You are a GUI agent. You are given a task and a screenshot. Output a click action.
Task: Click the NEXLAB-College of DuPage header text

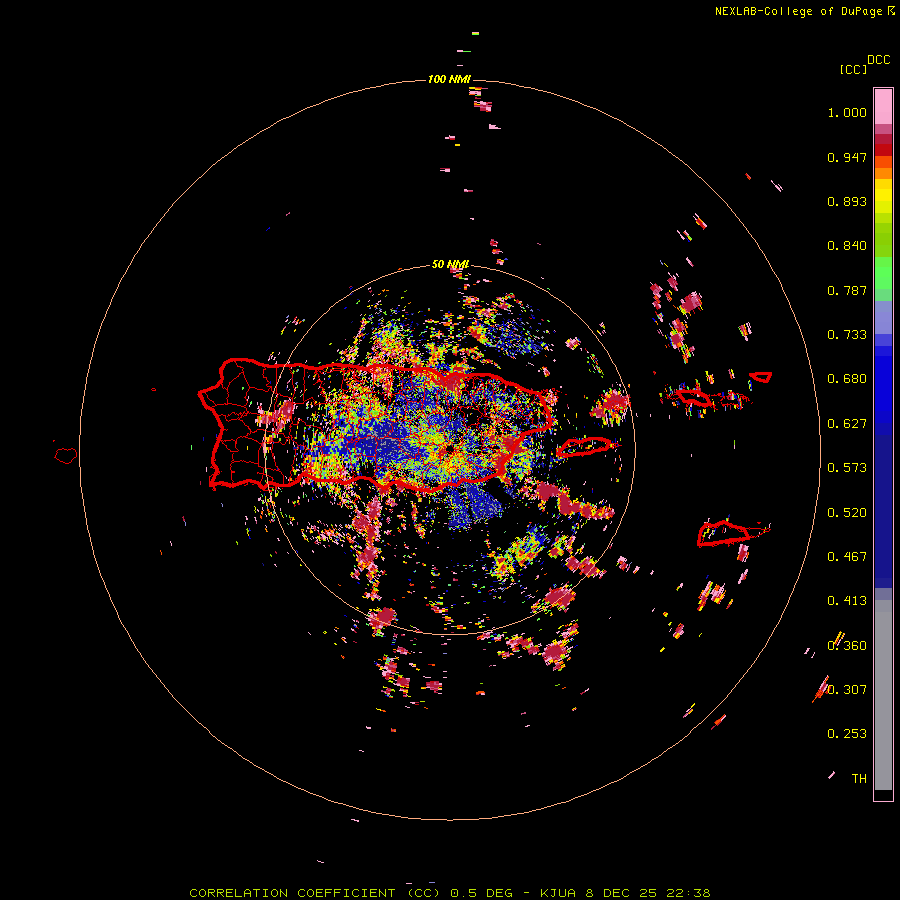coord(798,11)
